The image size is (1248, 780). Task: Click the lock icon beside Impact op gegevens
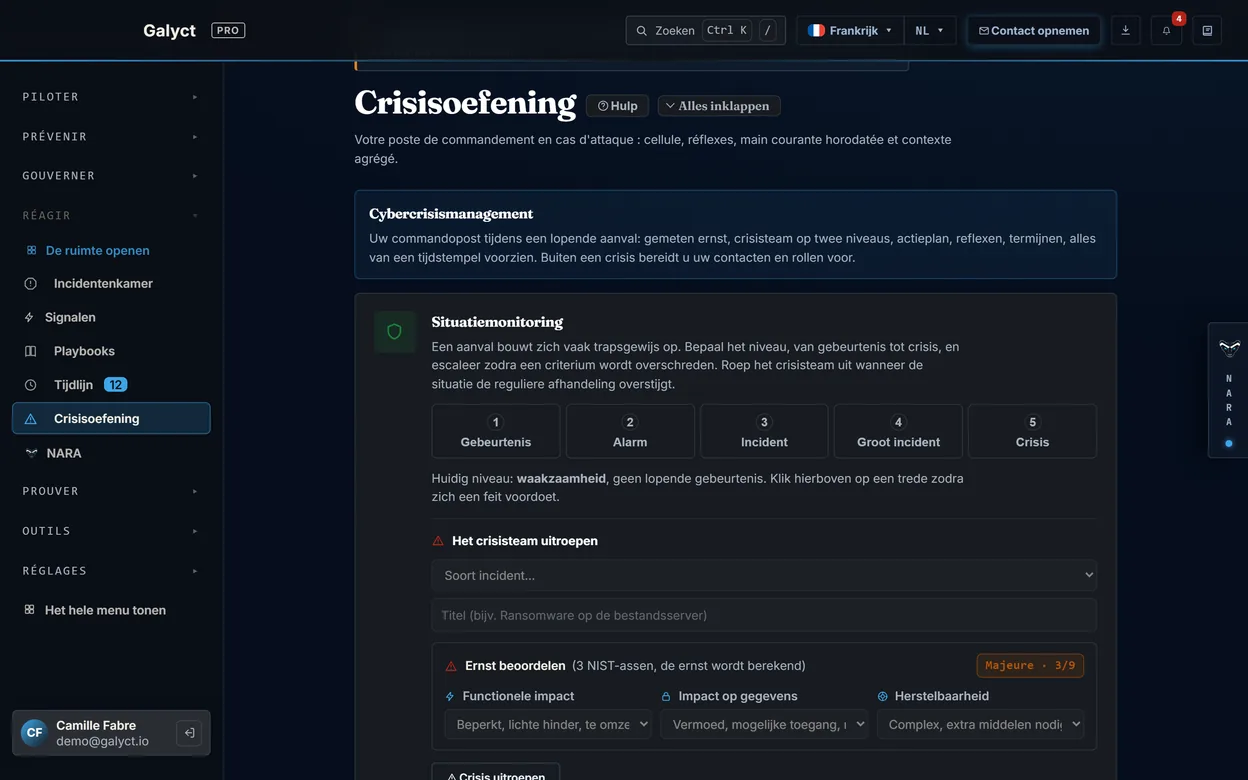click(666, 697)
